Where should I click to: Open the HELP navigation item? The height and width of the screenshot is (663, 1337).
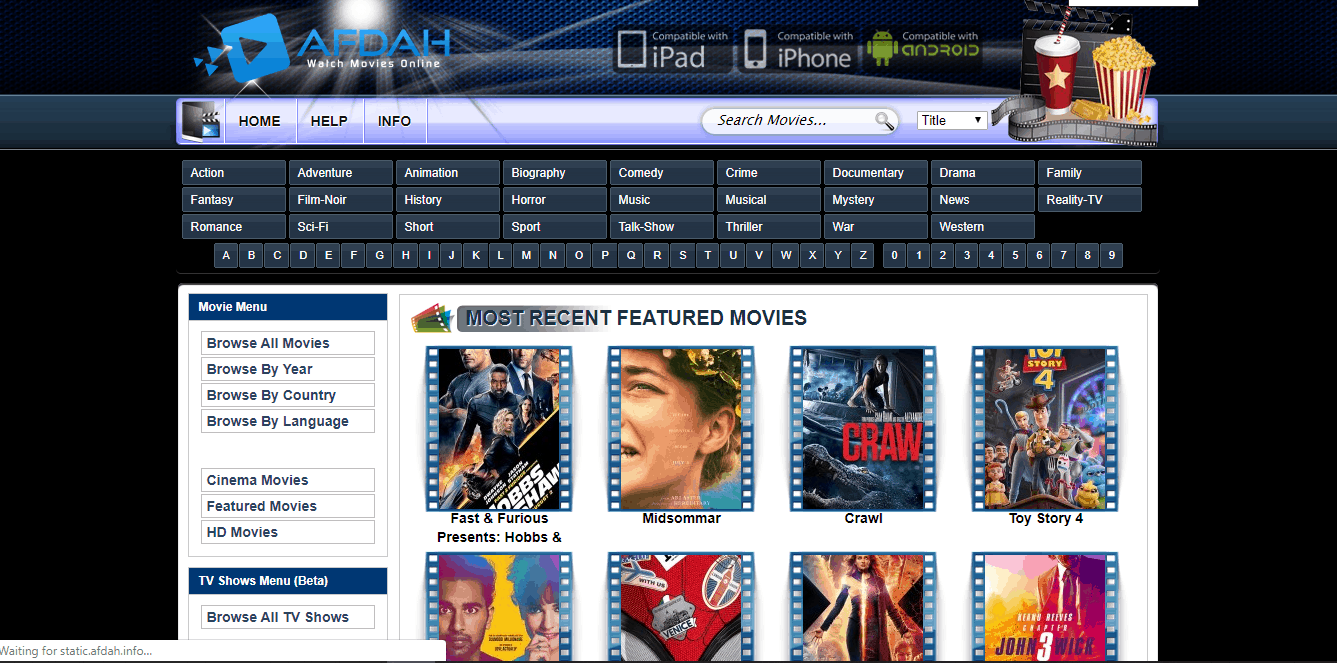tap(329, 121)
